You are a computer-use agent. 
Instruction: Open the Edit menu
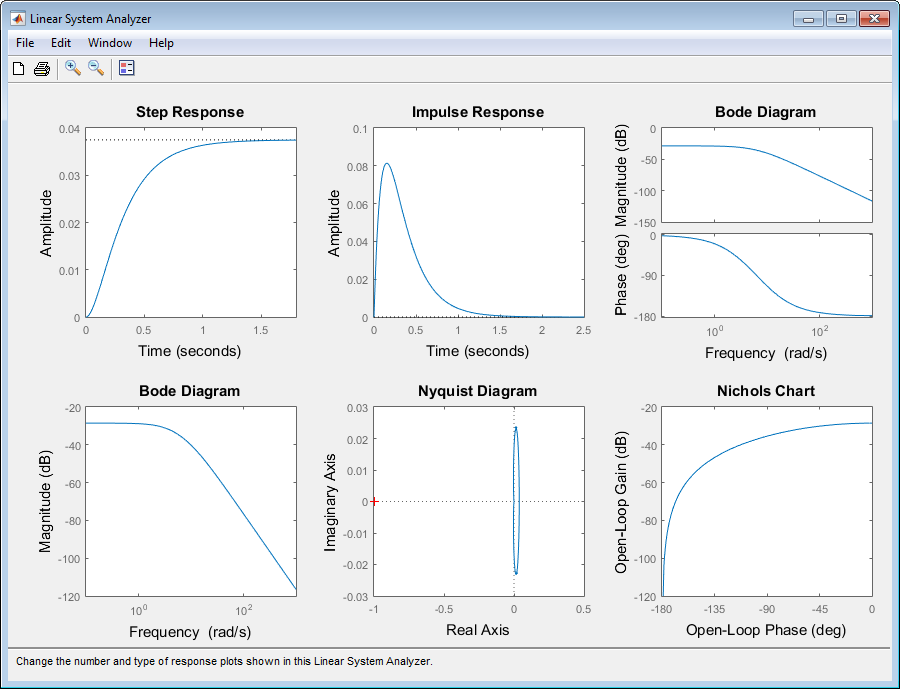point(61,43)
